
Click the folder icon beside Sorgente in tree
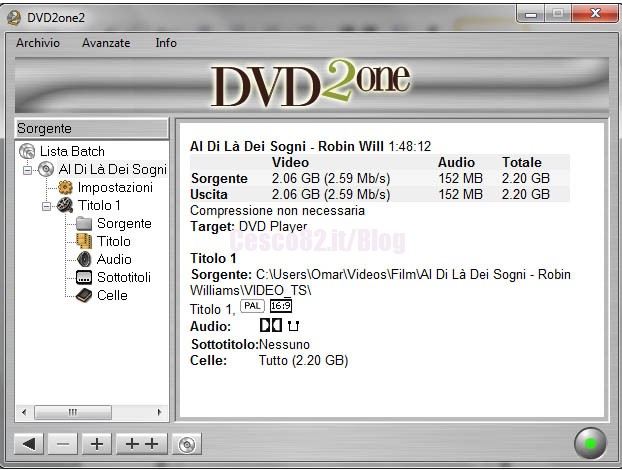click(84, 223)
